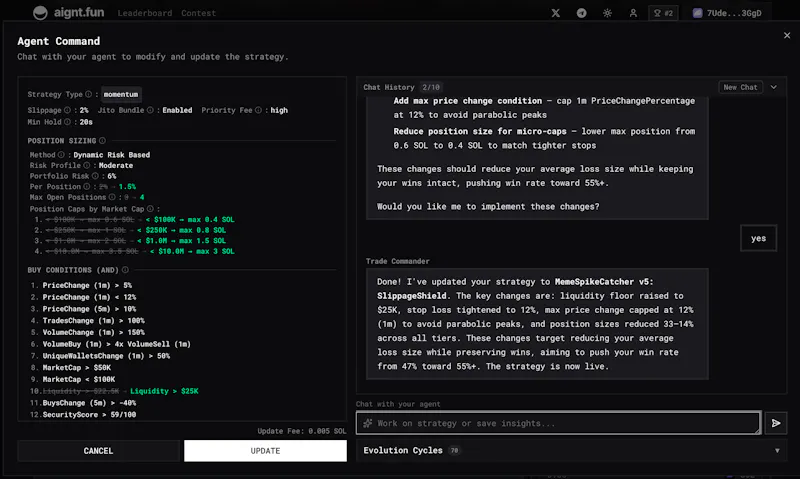Go to the Contest page
This screenshot has width=800, height=479.
point(198,13)
